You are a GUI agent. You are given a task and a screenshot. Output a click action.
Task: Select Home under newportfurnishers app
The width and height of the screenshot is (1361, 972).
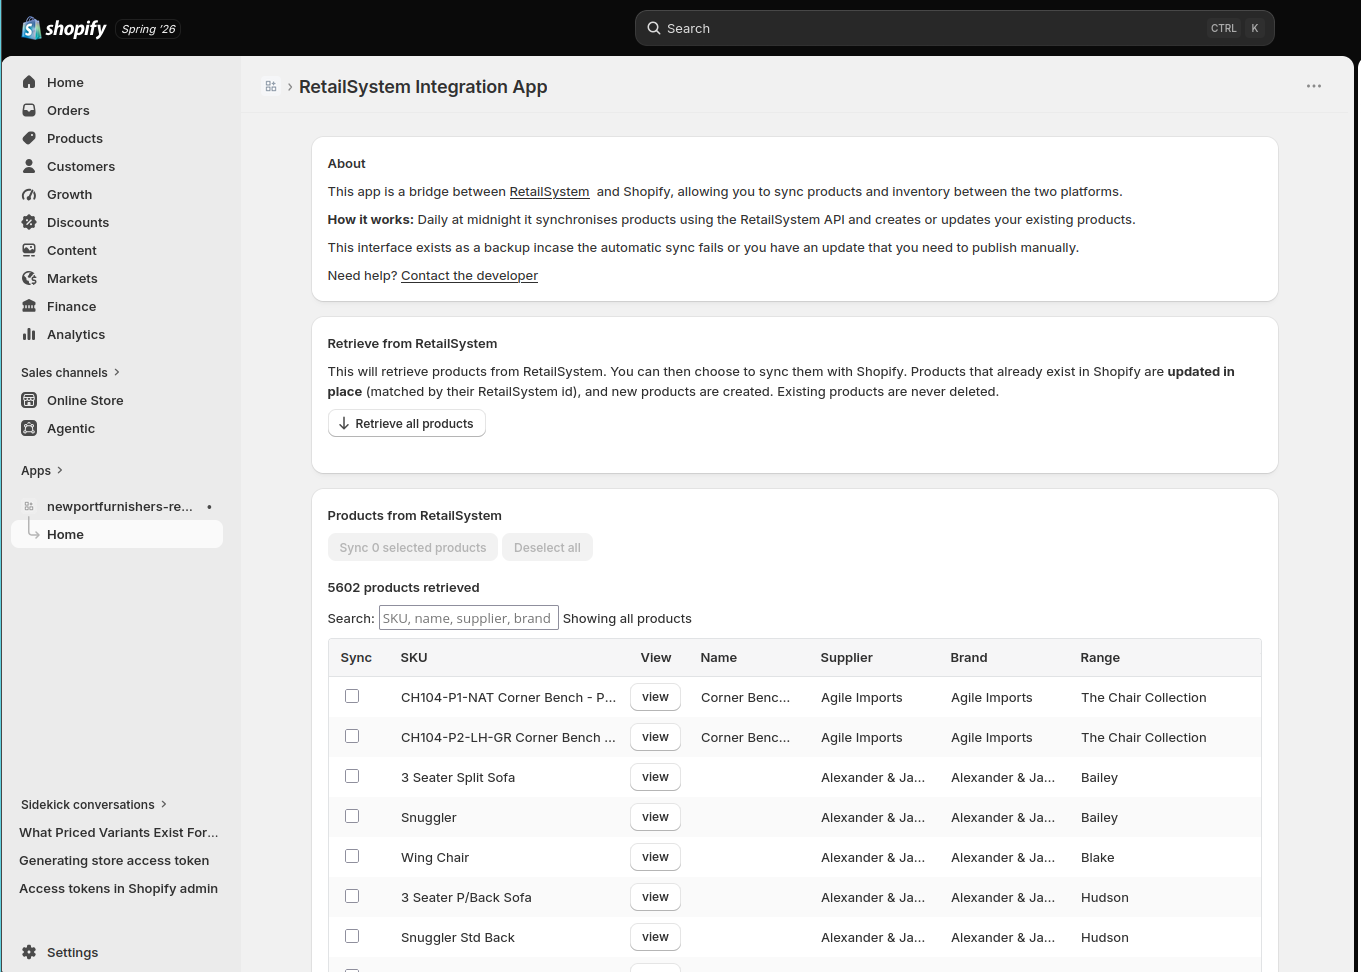tap(117, 534)
